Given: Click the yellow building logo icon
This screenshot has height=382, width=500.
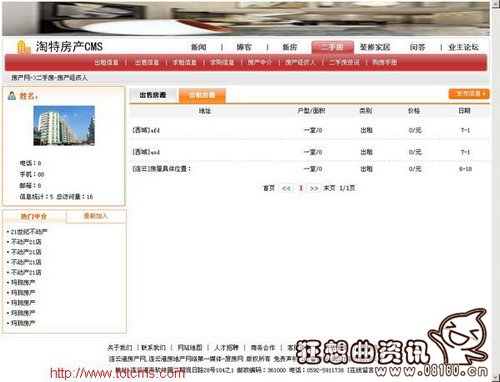Looking at the screenshot, I should coord(23,47).
